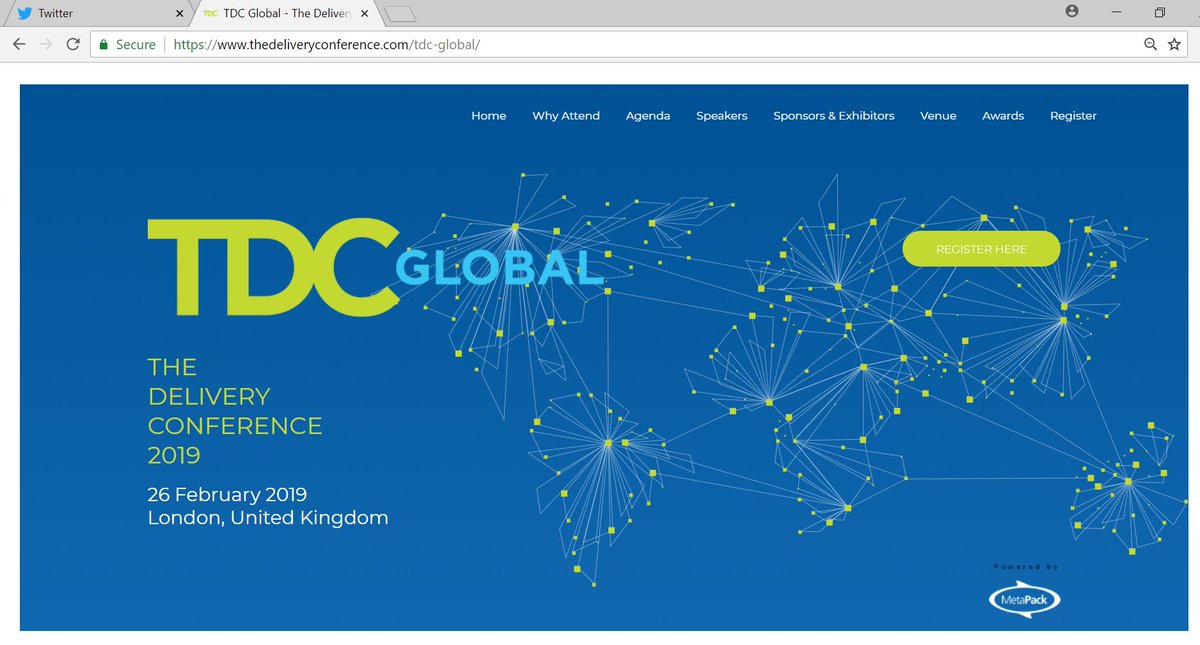Screen dimensions: 1200x645
Task: Close the Twitter tab
Action: point(179,14)
